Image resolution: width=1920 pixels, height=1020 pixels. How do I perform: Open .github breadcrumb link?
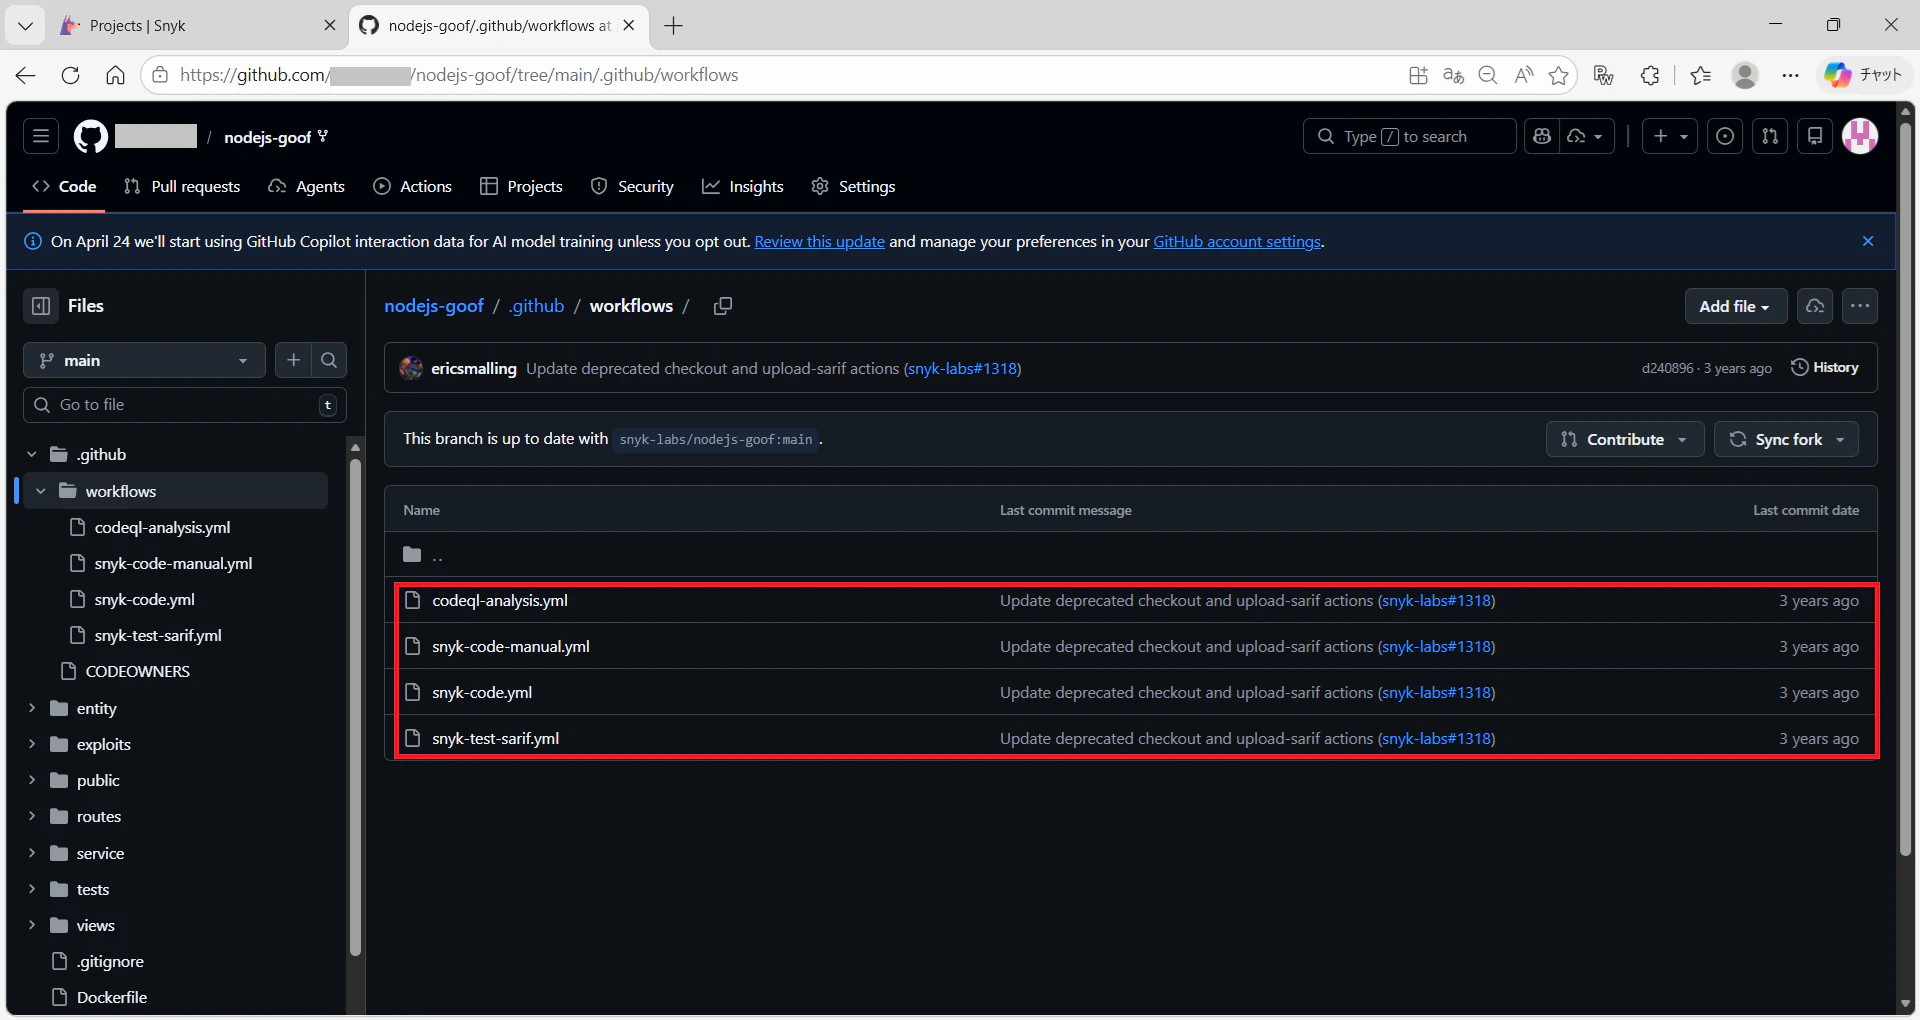pyautogui.click(x=537, y=306)
